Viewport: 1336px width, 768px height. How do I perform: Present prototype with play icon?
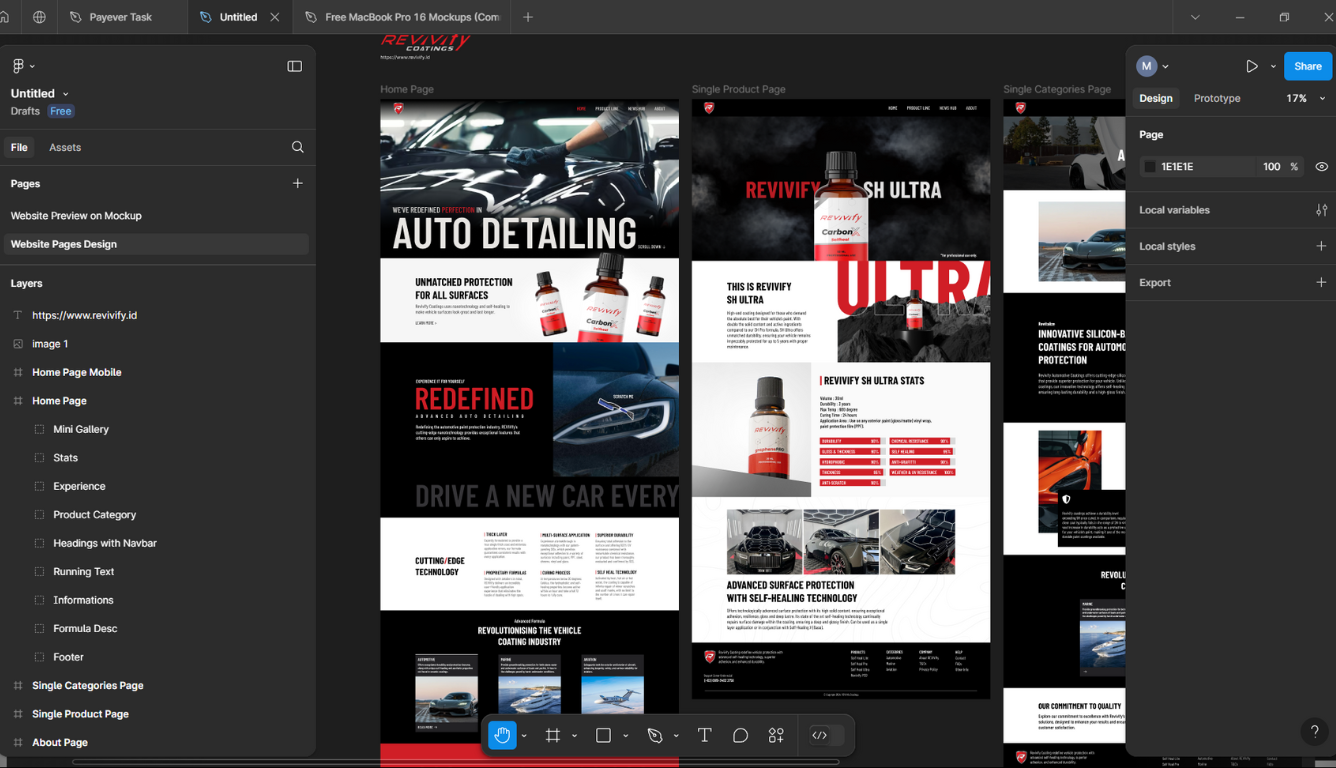point(1252,66)
